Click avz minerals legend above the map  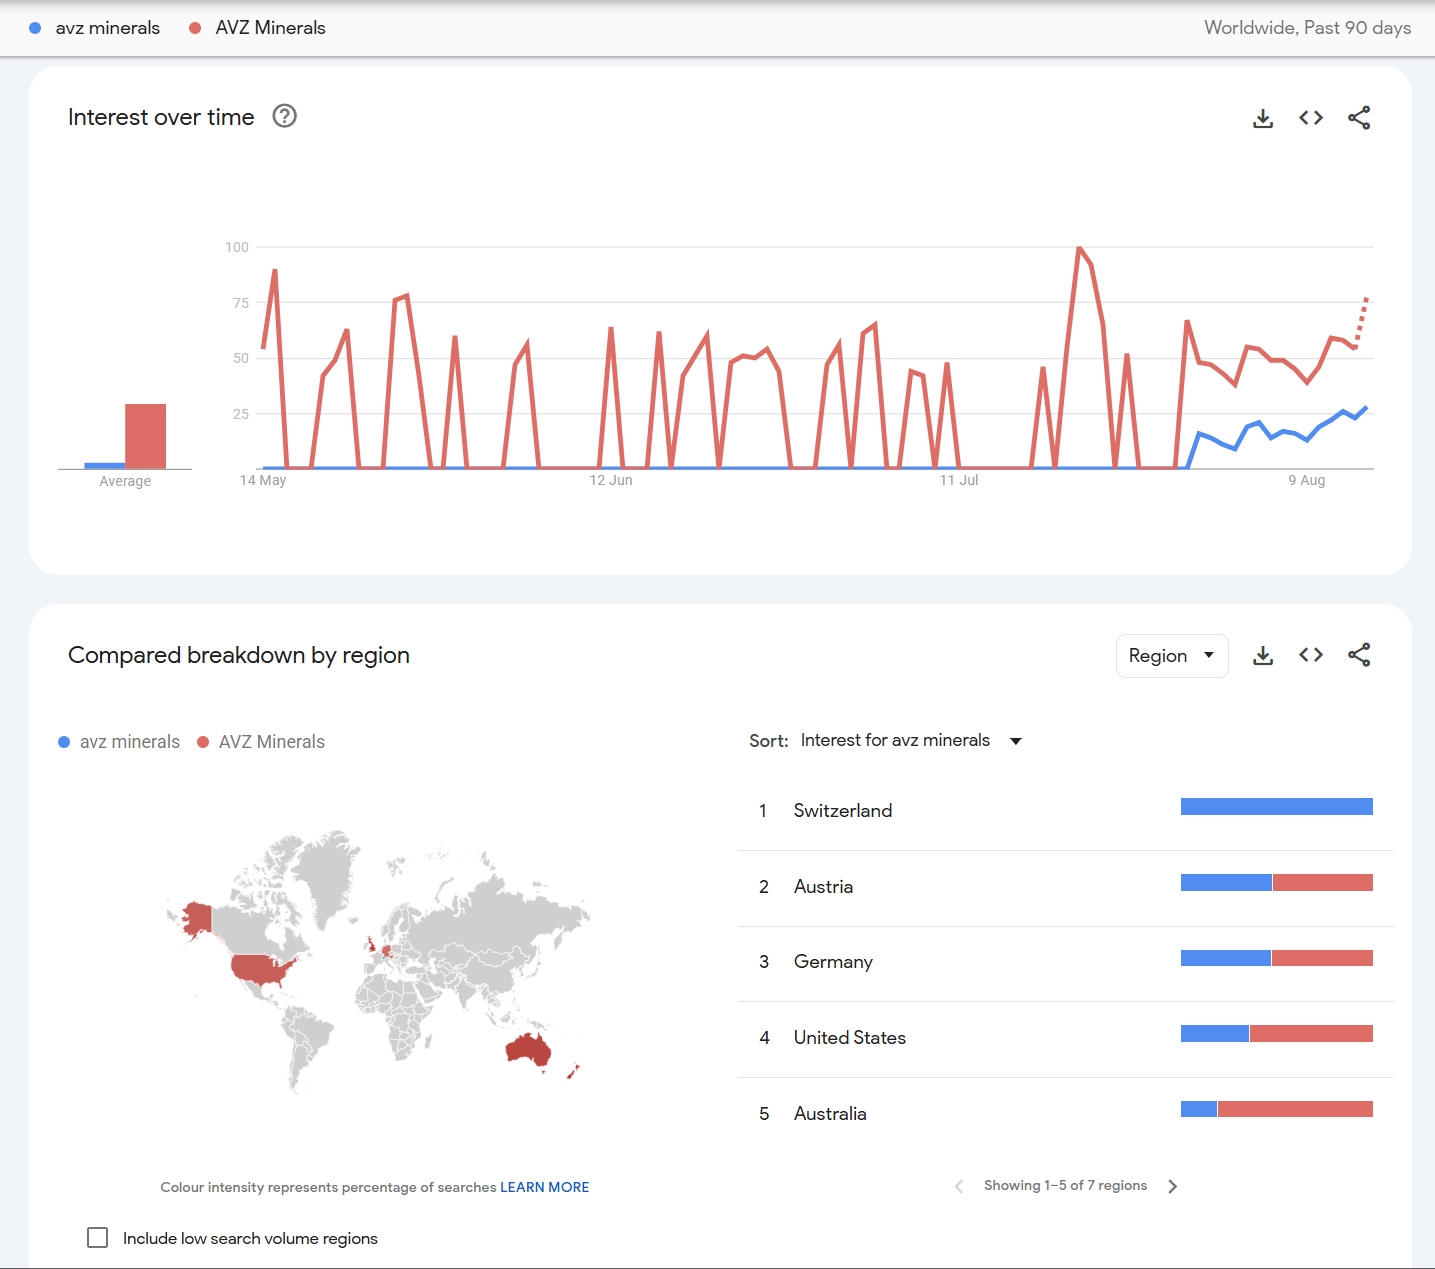click(x=119, y=742)
